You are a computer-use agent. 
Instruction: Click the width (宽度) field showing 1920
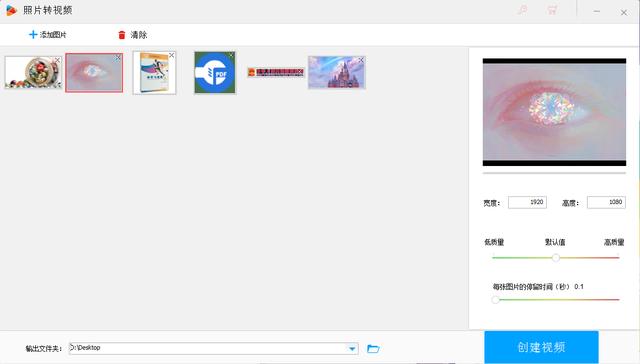527,202
